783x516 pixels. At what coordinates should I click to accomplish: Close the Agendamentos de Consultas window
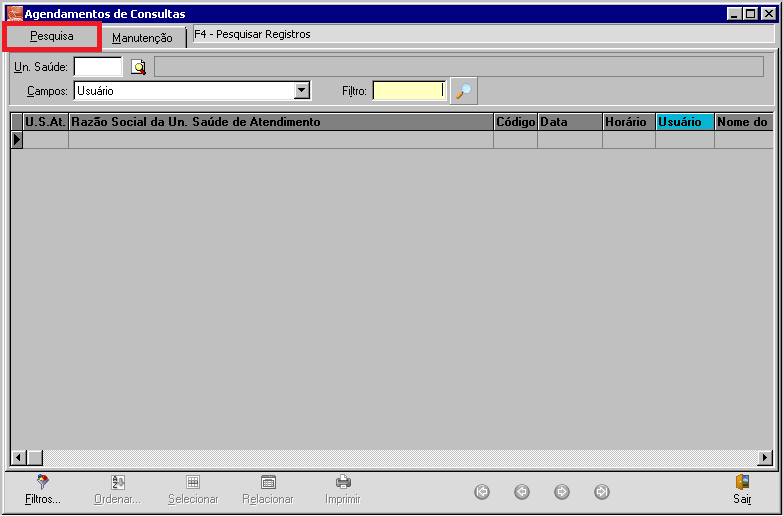[769, 14]
